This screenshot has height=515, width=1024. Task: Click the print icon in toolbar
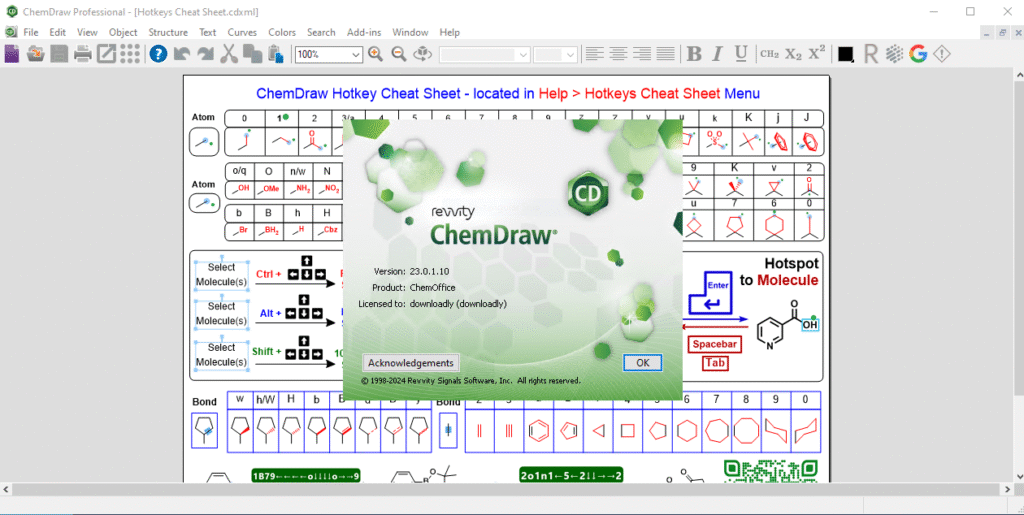tap(83, 54)
